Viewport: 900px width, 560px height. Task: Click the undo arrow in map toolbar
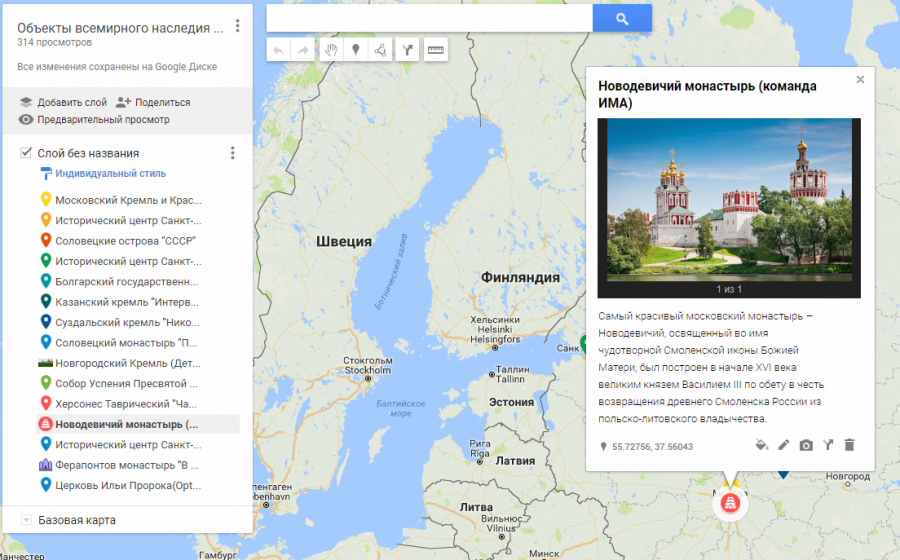278,49
